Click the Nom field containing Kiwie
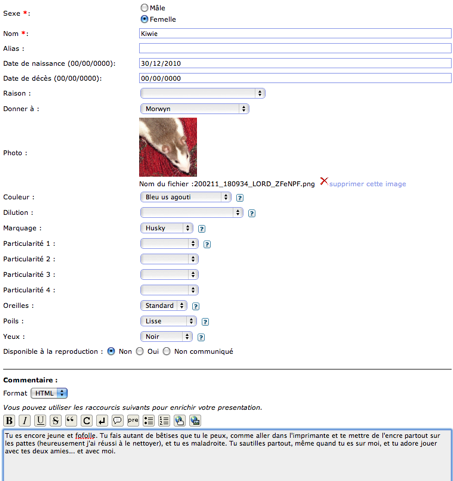Image resolution: width=453 pixels, height=481 pixels. (295, 33)
